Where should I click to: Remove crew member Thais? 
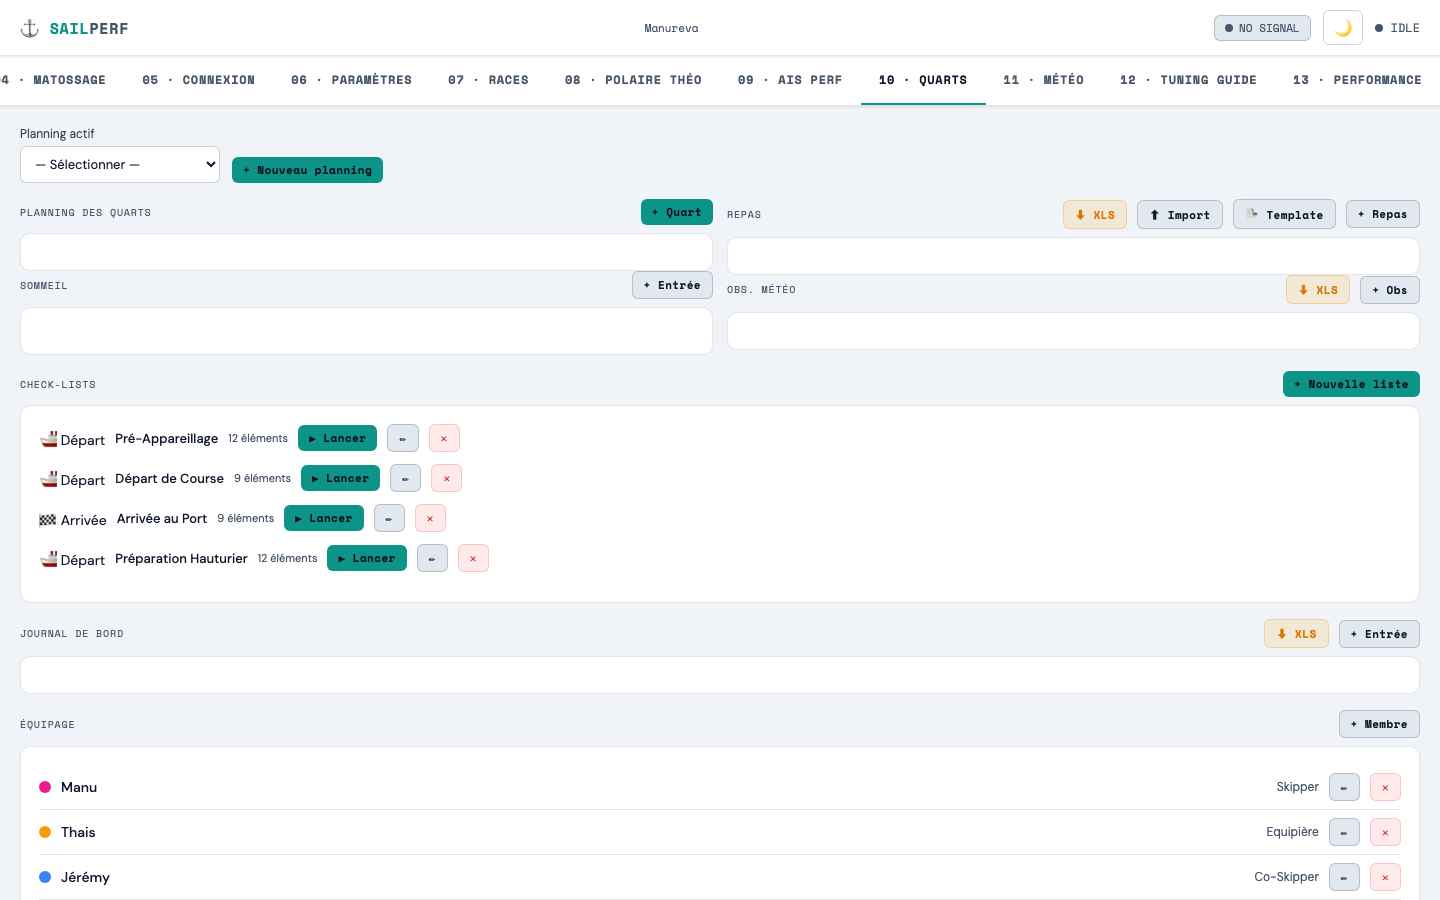pos(1385,832)
